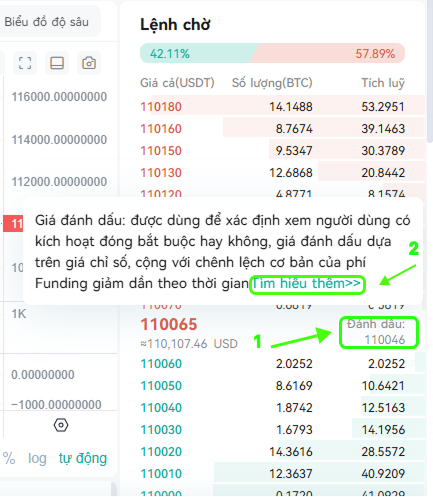The height and width of the screenshot is (497, 433).
Task: Click the Tích luỹ column header
Action: 383,83
